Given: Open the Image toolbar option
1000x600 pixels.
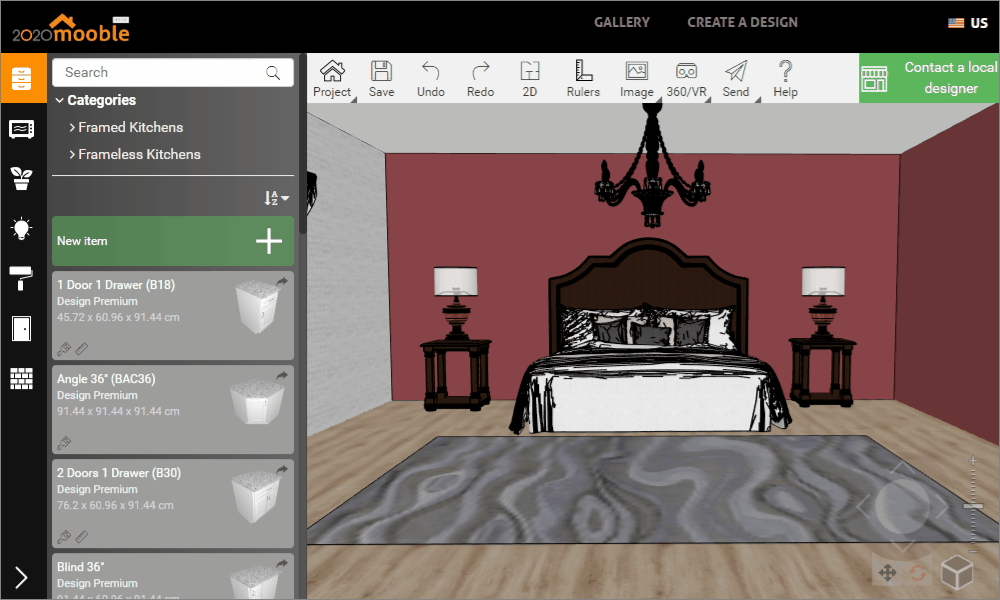Looking at the screenshot, I should [636, 78].
